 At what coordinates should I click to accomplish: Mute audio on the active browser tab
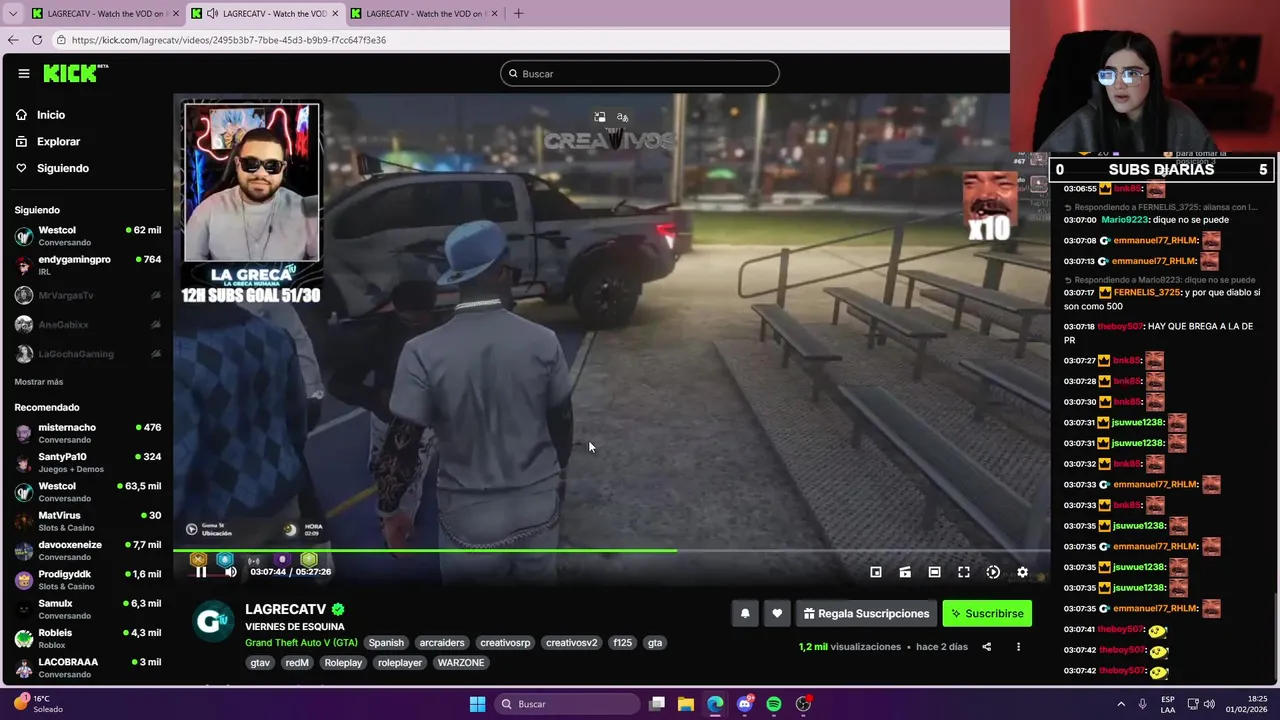coord(212,14)
